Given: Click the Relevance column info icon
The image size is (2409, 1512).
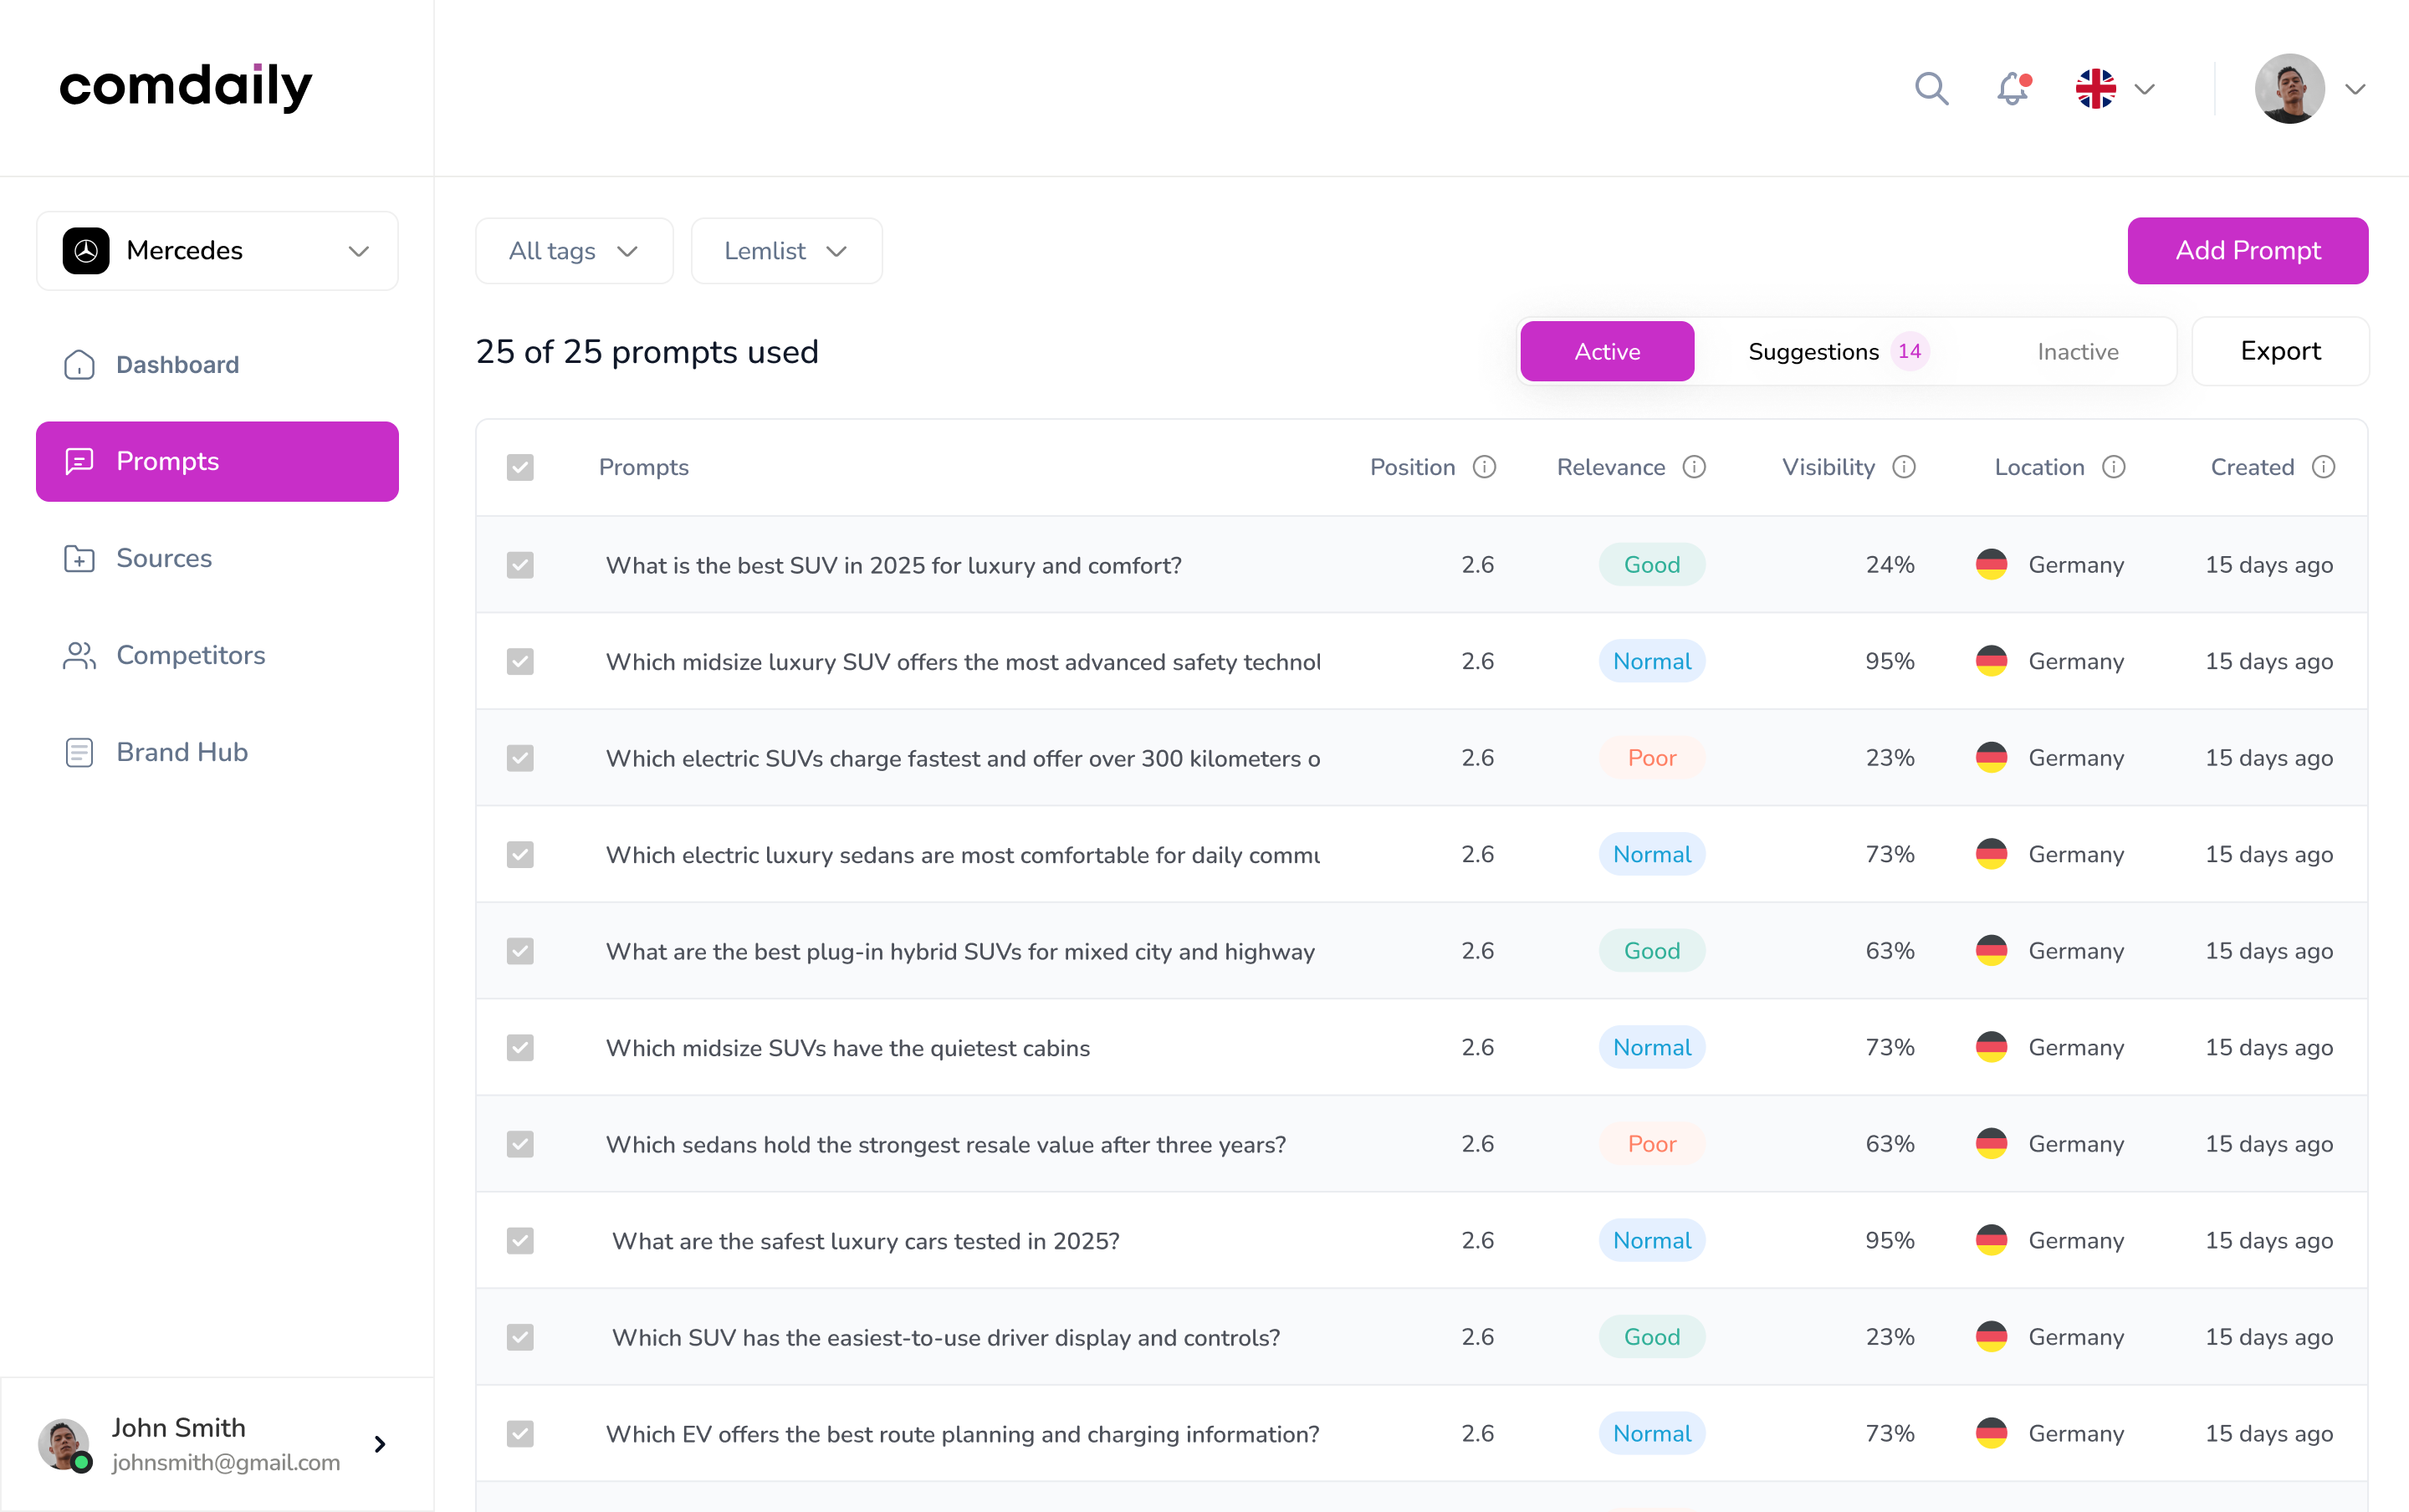Looking at the screenshot, I should 1694,467.
